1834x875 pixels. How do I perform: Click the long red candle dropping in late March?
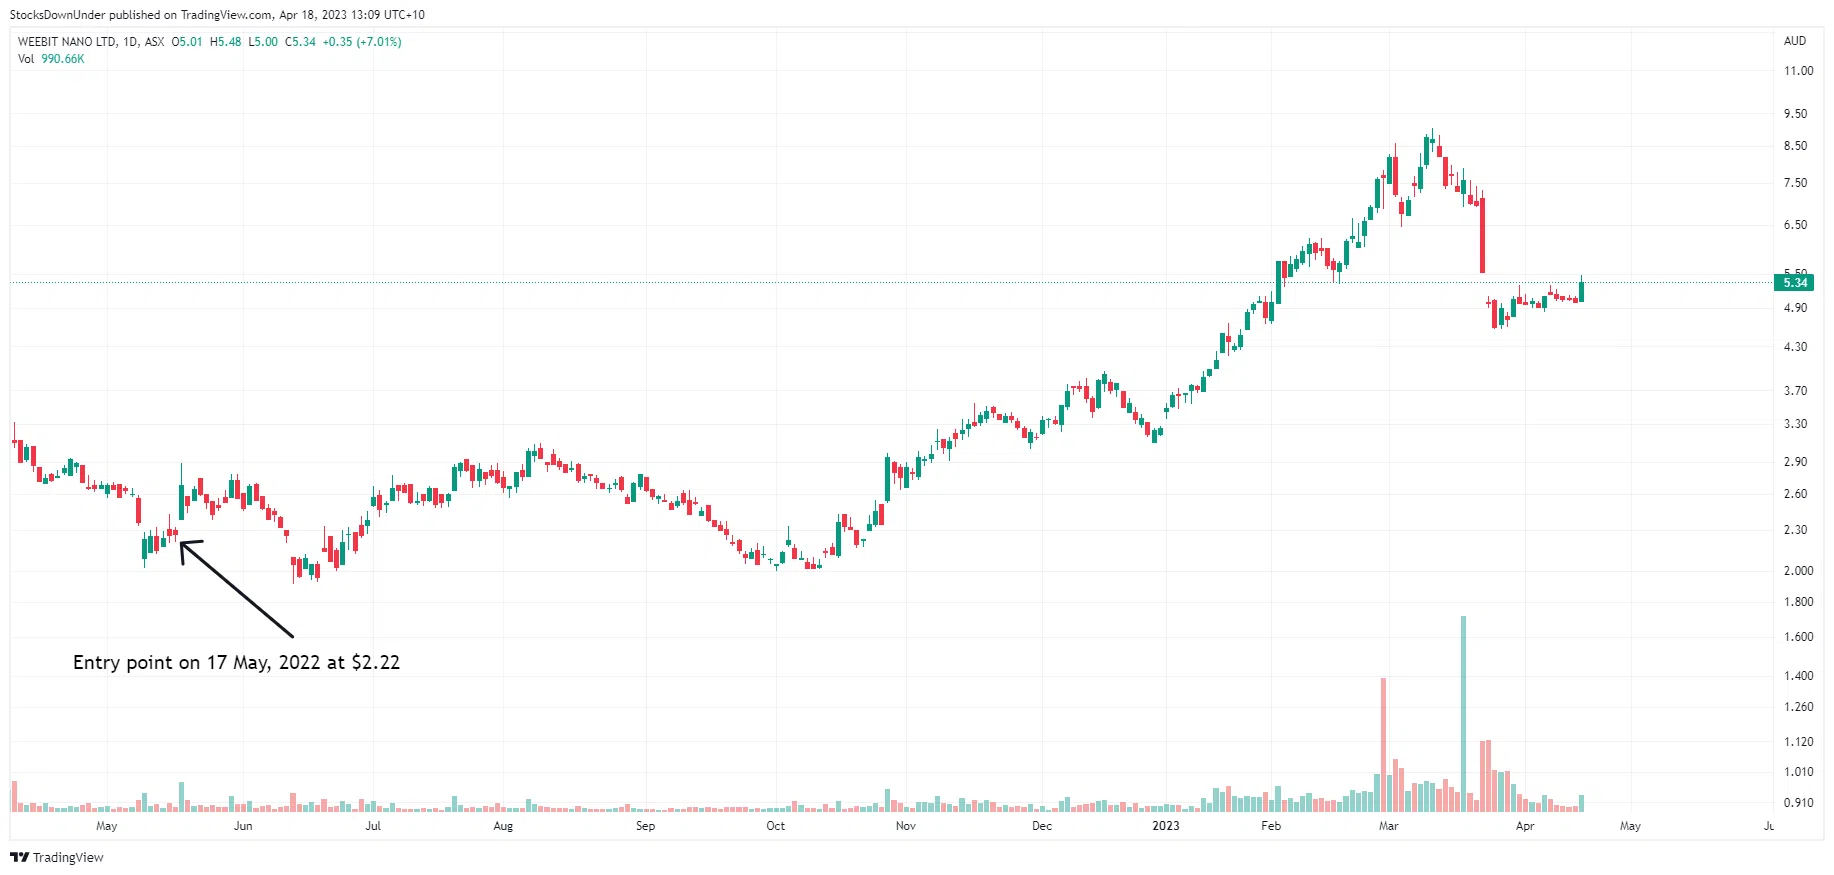point(1482,235)
